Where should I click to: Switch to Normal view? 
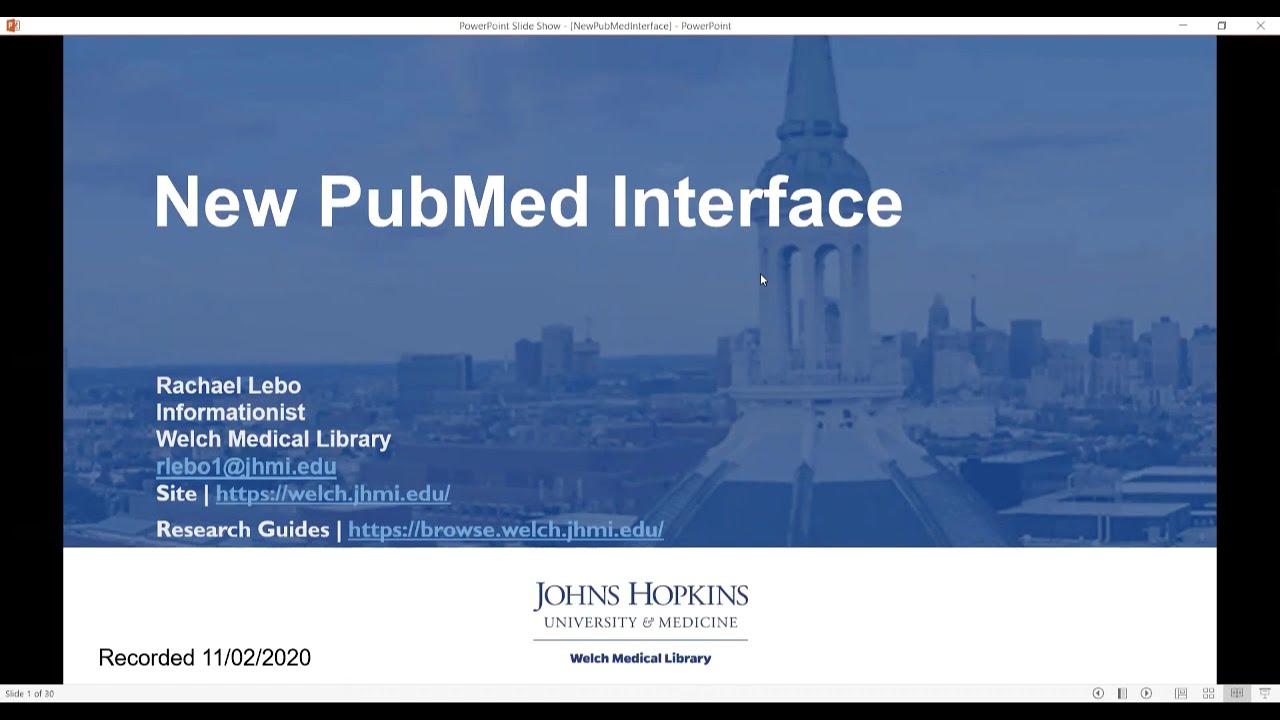1181,693
